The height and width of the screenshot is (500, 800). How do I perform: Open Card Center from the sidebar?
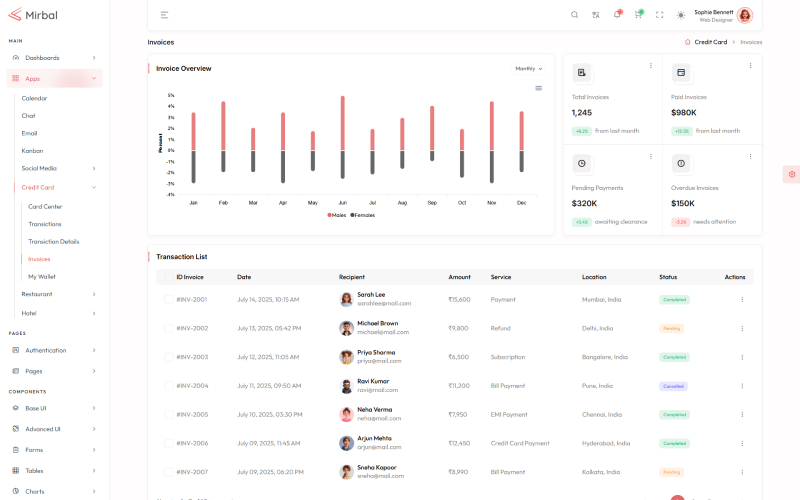coord(45,206)
